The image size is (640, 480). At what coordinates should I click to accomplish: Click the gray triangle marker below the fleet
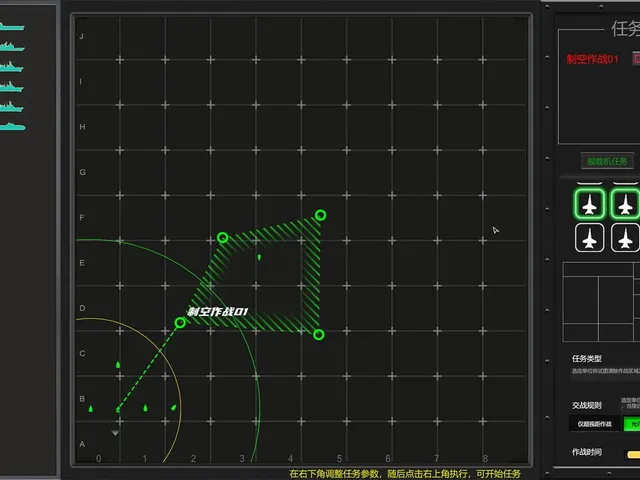coord(116,433)
